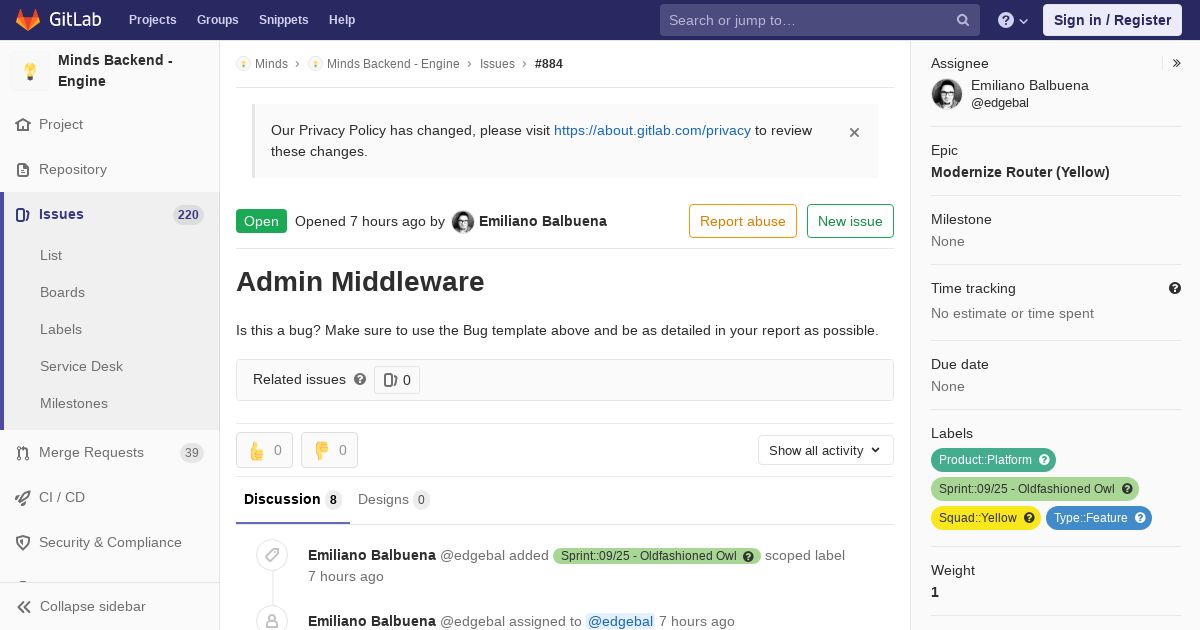Open Milestones in the sidebar

point(74,404)
